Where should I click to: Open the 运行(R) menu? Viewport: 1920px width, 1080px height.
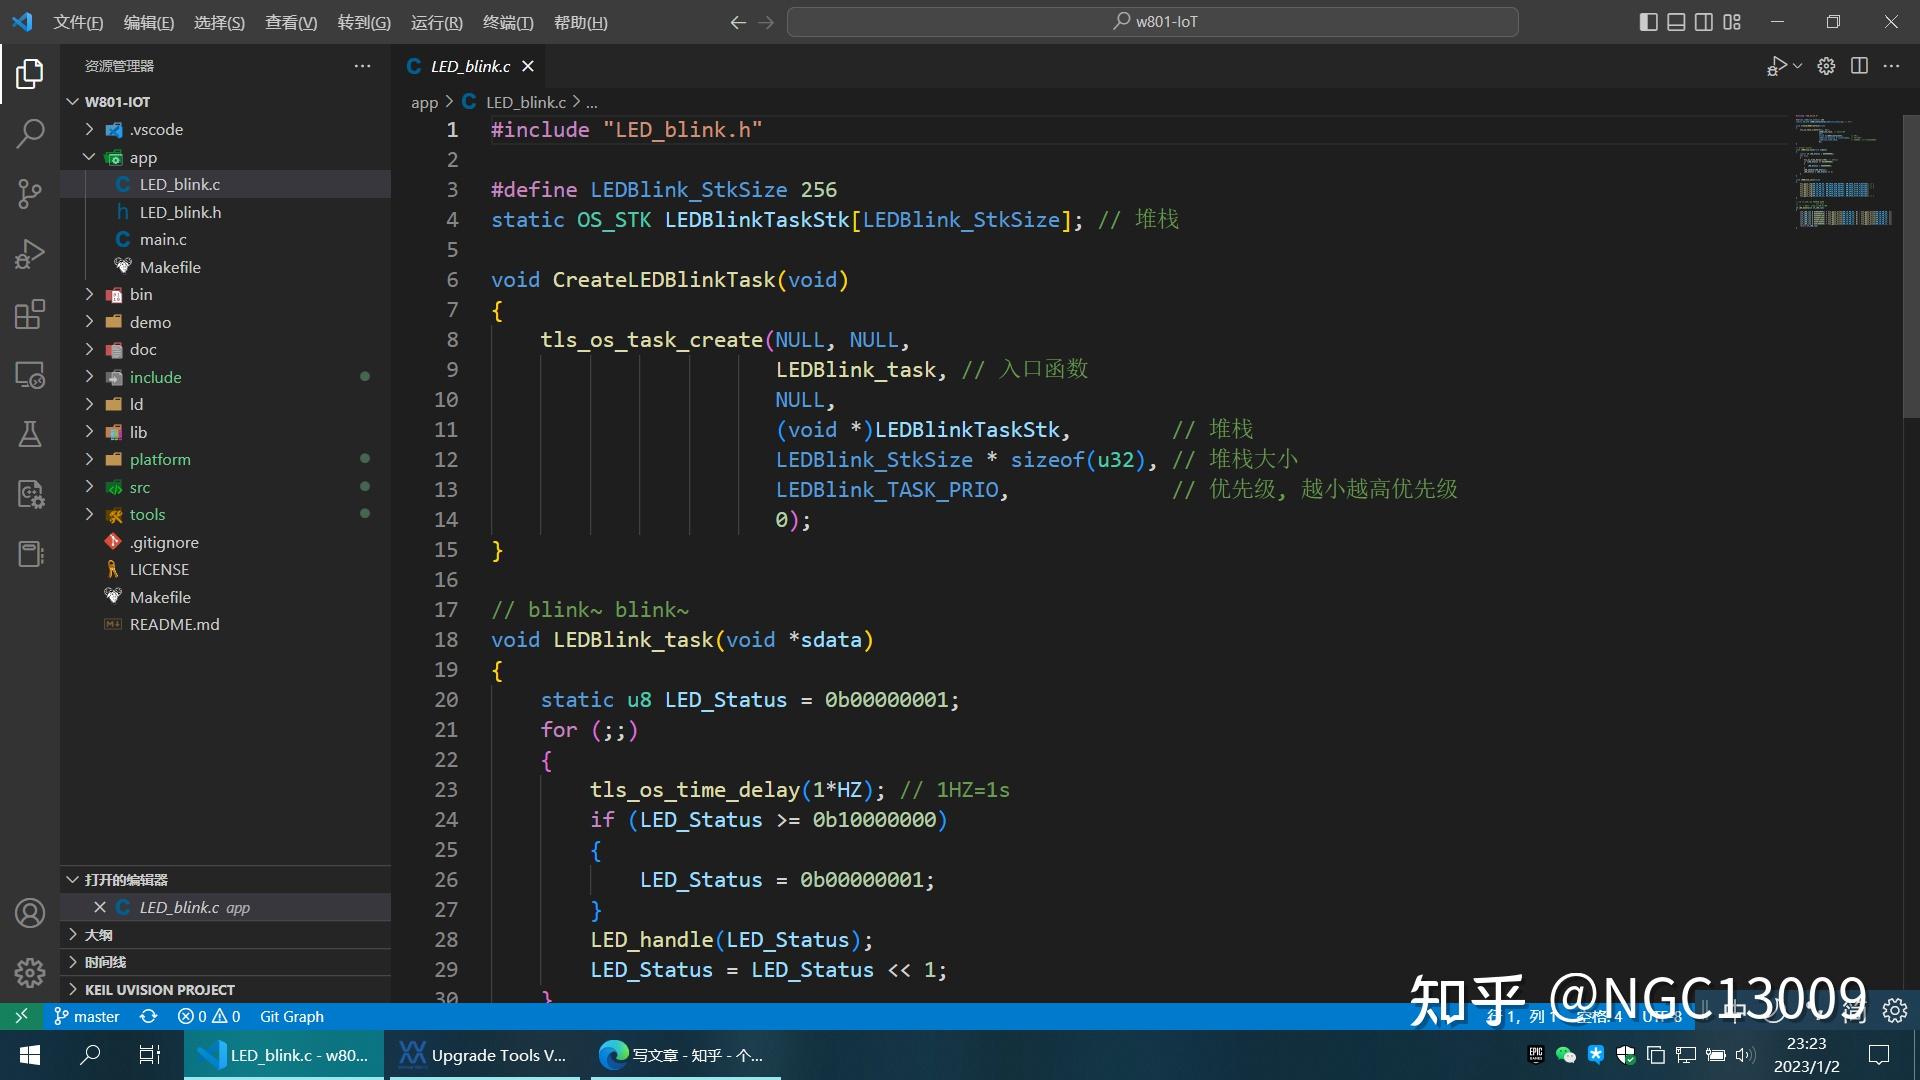[435, 22]
